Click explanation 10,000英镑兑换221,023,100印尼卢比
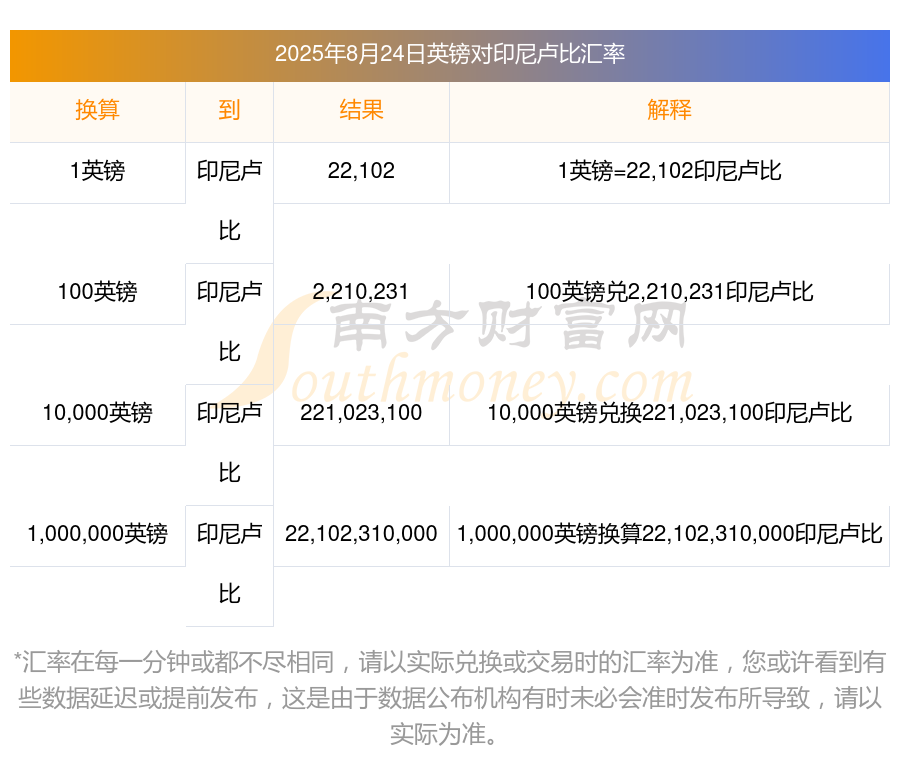Image resolution: width=900 pixels, height=765 pixels. (x=669, y=413)
